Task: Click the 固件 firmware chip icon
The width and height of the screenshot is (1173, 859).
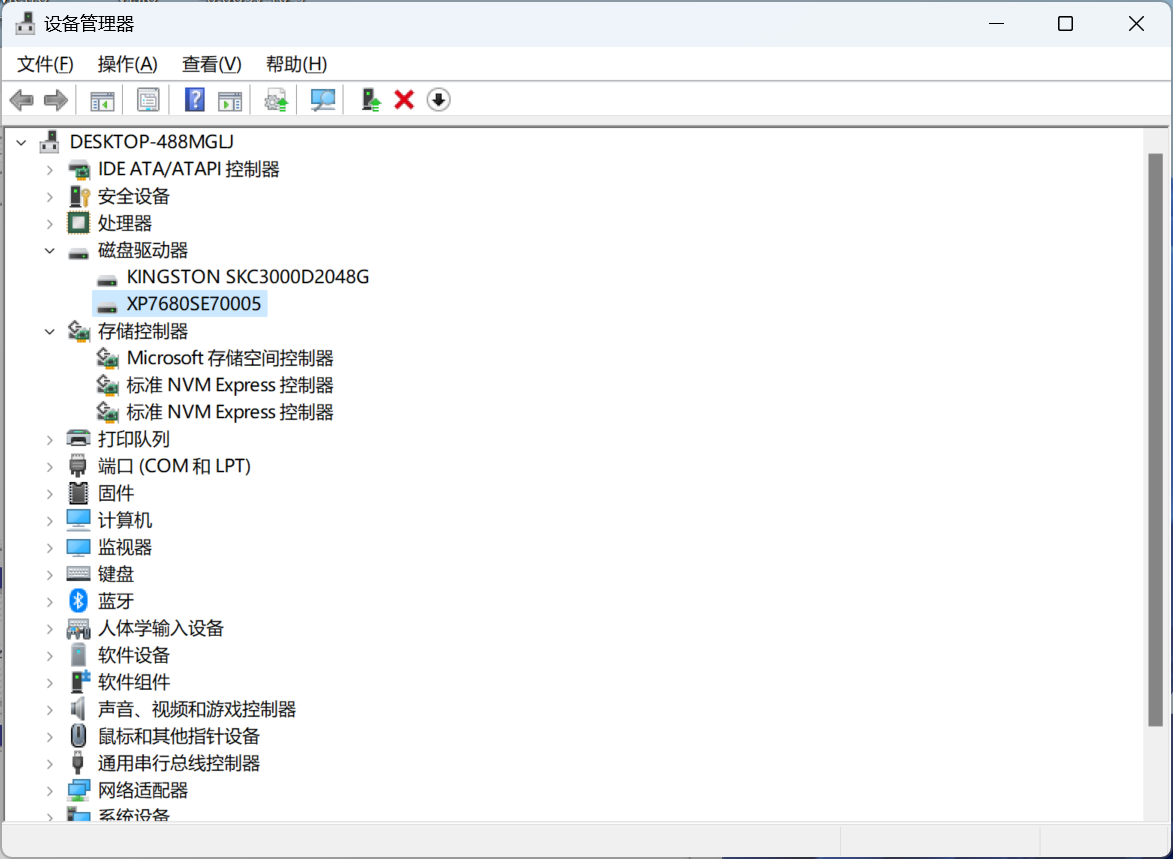Action: 78,493
